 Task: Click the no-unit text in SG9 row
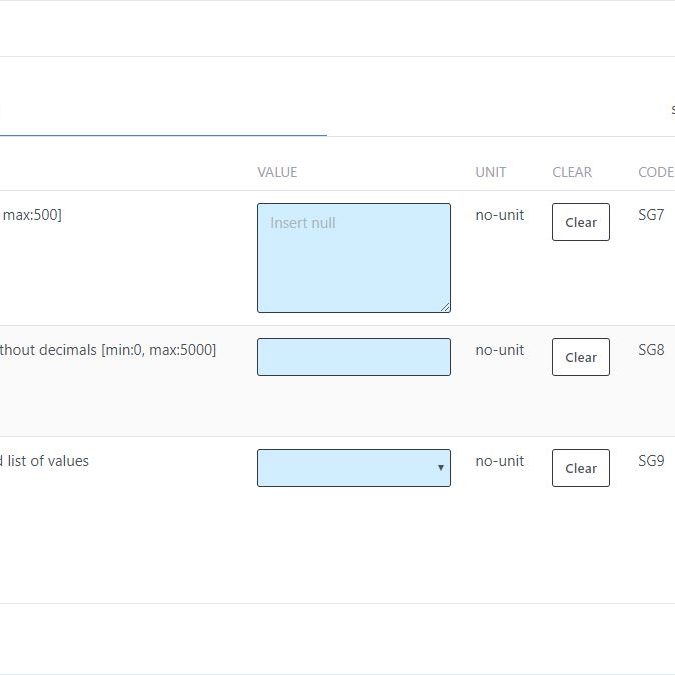(499, 461)
